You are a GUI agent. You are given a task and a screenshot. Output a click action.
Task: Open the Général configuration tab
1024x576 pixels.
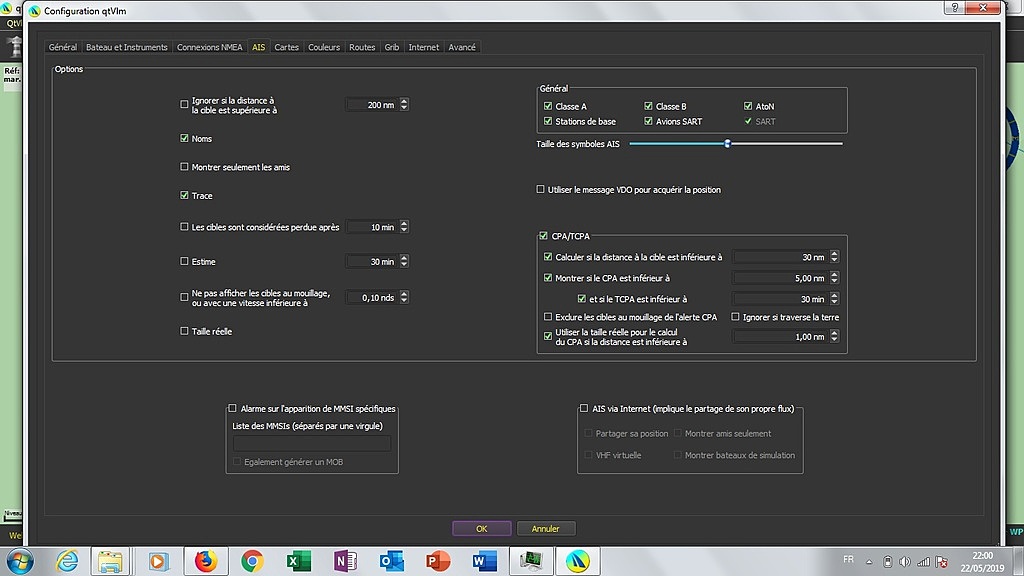coord(63,47)
